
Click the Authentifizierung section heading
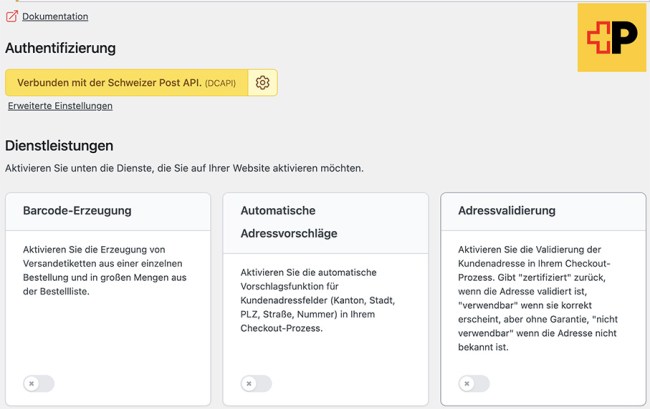click(60, 48)
